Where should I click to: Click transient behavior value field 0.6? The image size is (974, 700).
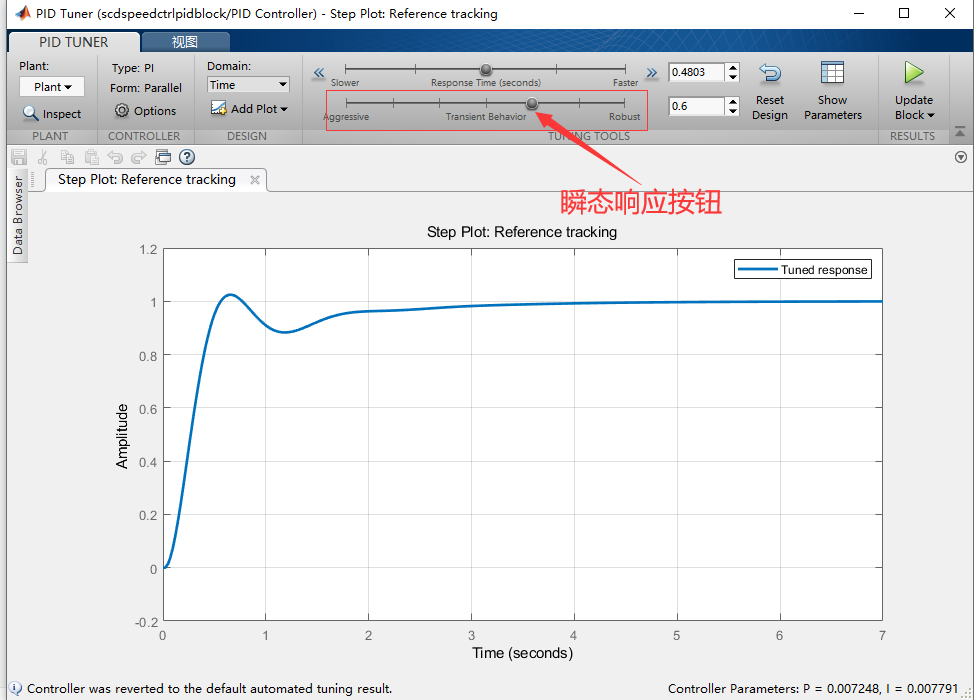696,106
